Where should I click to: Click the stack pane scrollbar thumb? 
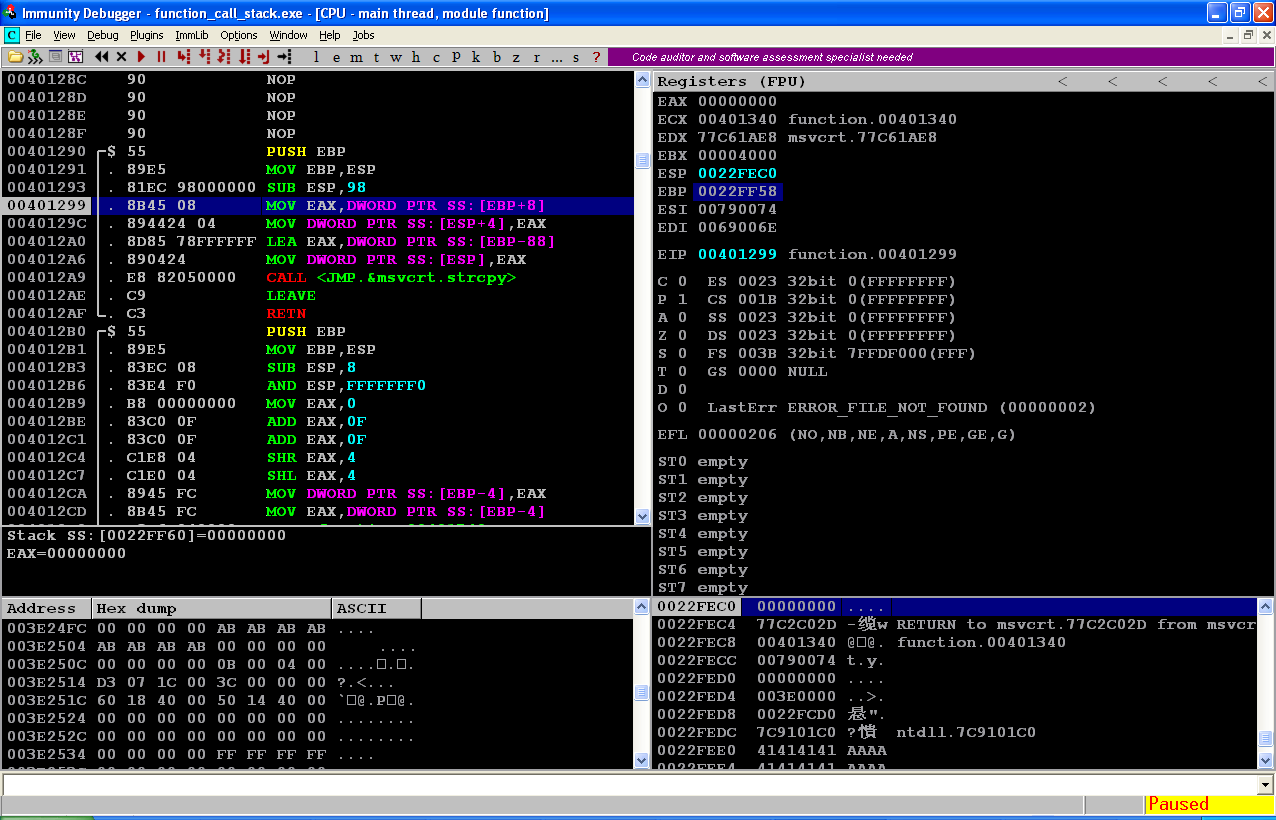tap(1265, 738)
